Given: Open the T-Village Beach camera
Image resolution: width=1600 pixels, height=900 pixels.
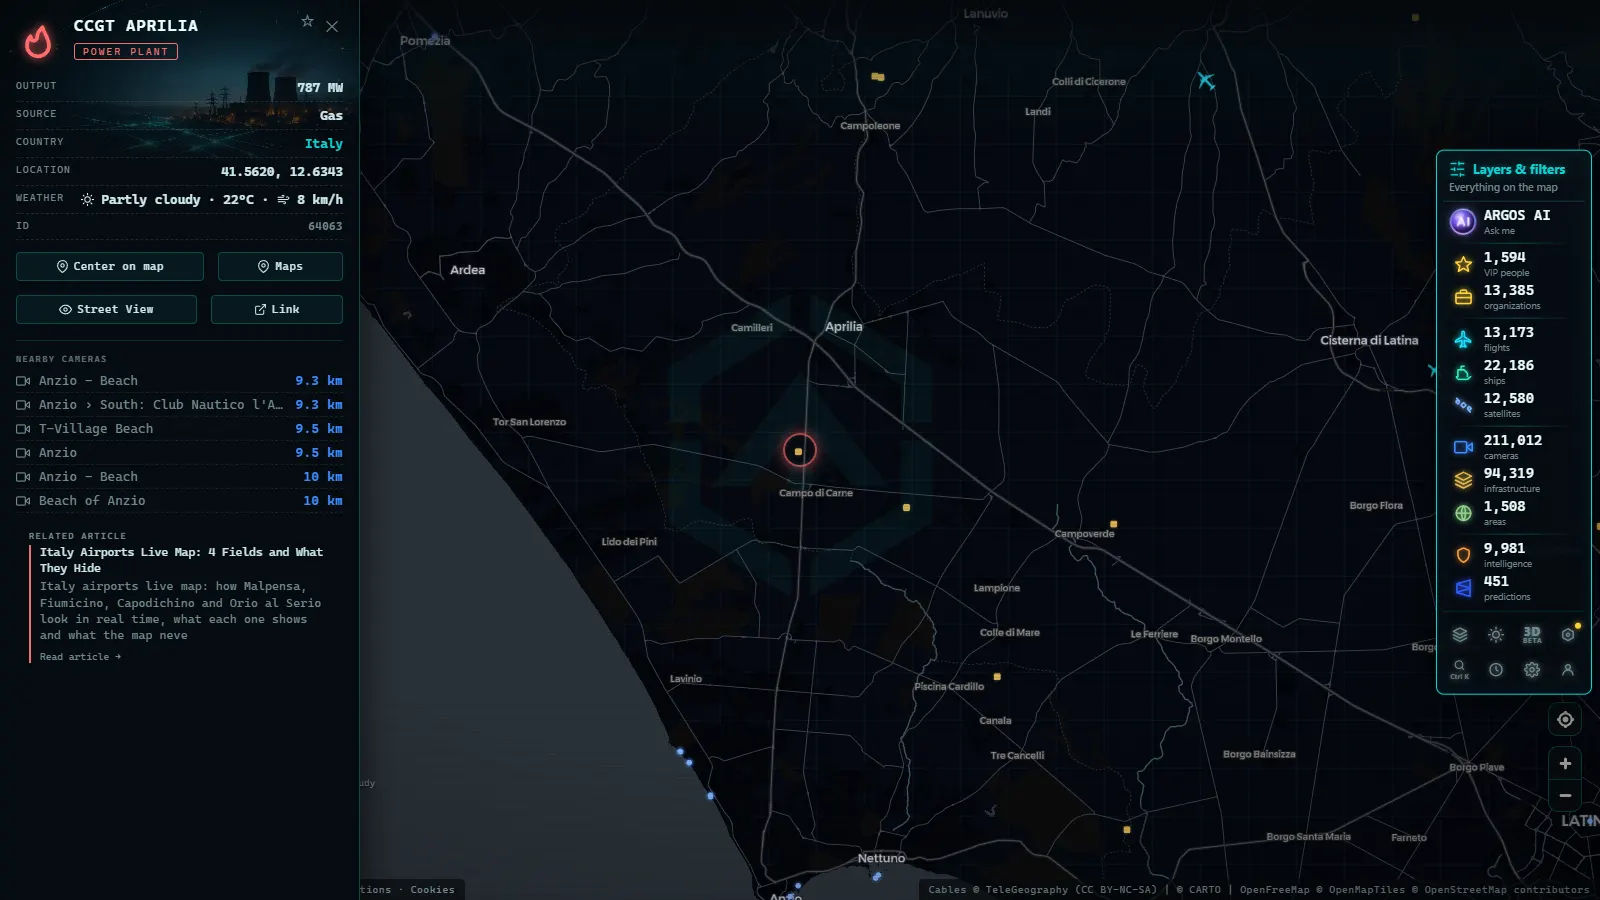Looking at the screenshot, I should (x=179, y=429).
